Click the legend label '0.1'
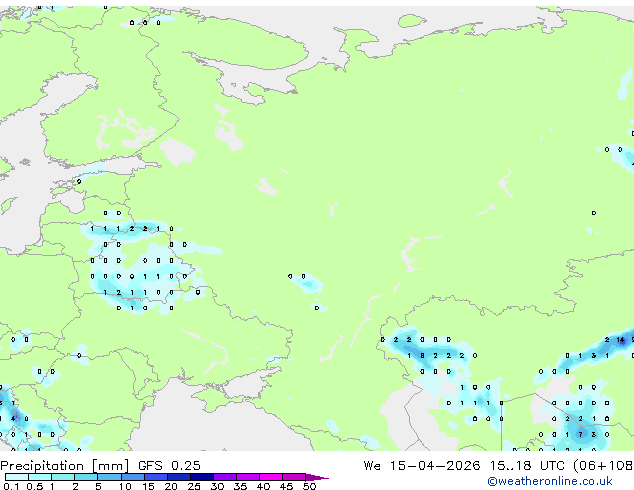Screen dimensions: 634x490 click(11, 486)
